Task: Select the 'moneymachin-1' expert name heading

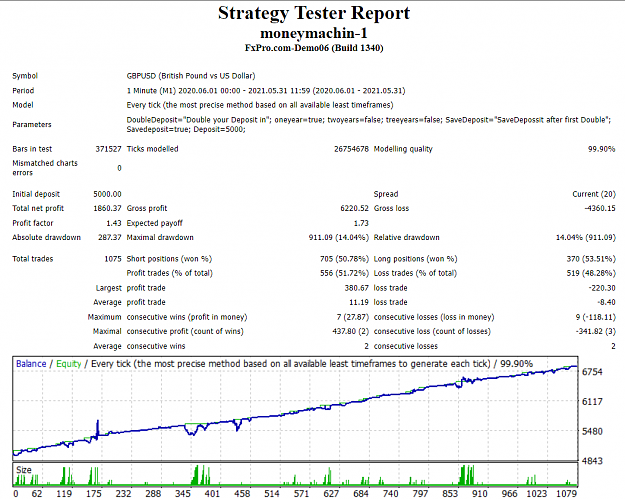Action: 314,33
